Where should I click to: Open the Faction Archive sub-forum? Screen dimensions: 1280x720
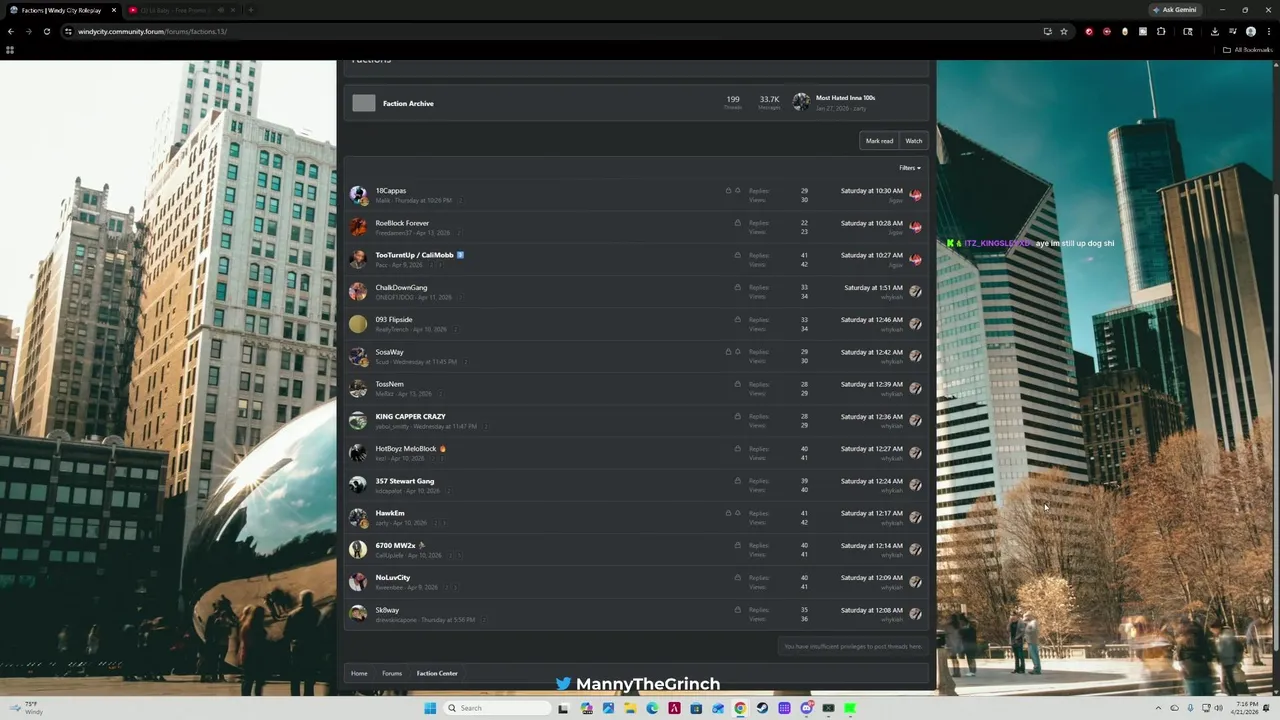tap(408, 103)
